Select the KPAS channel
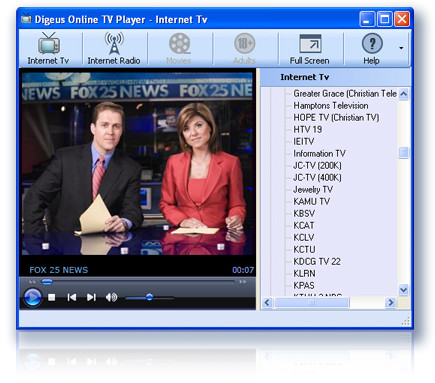The height and width of the screenshot is (383, 435). (x=304, y=286)
